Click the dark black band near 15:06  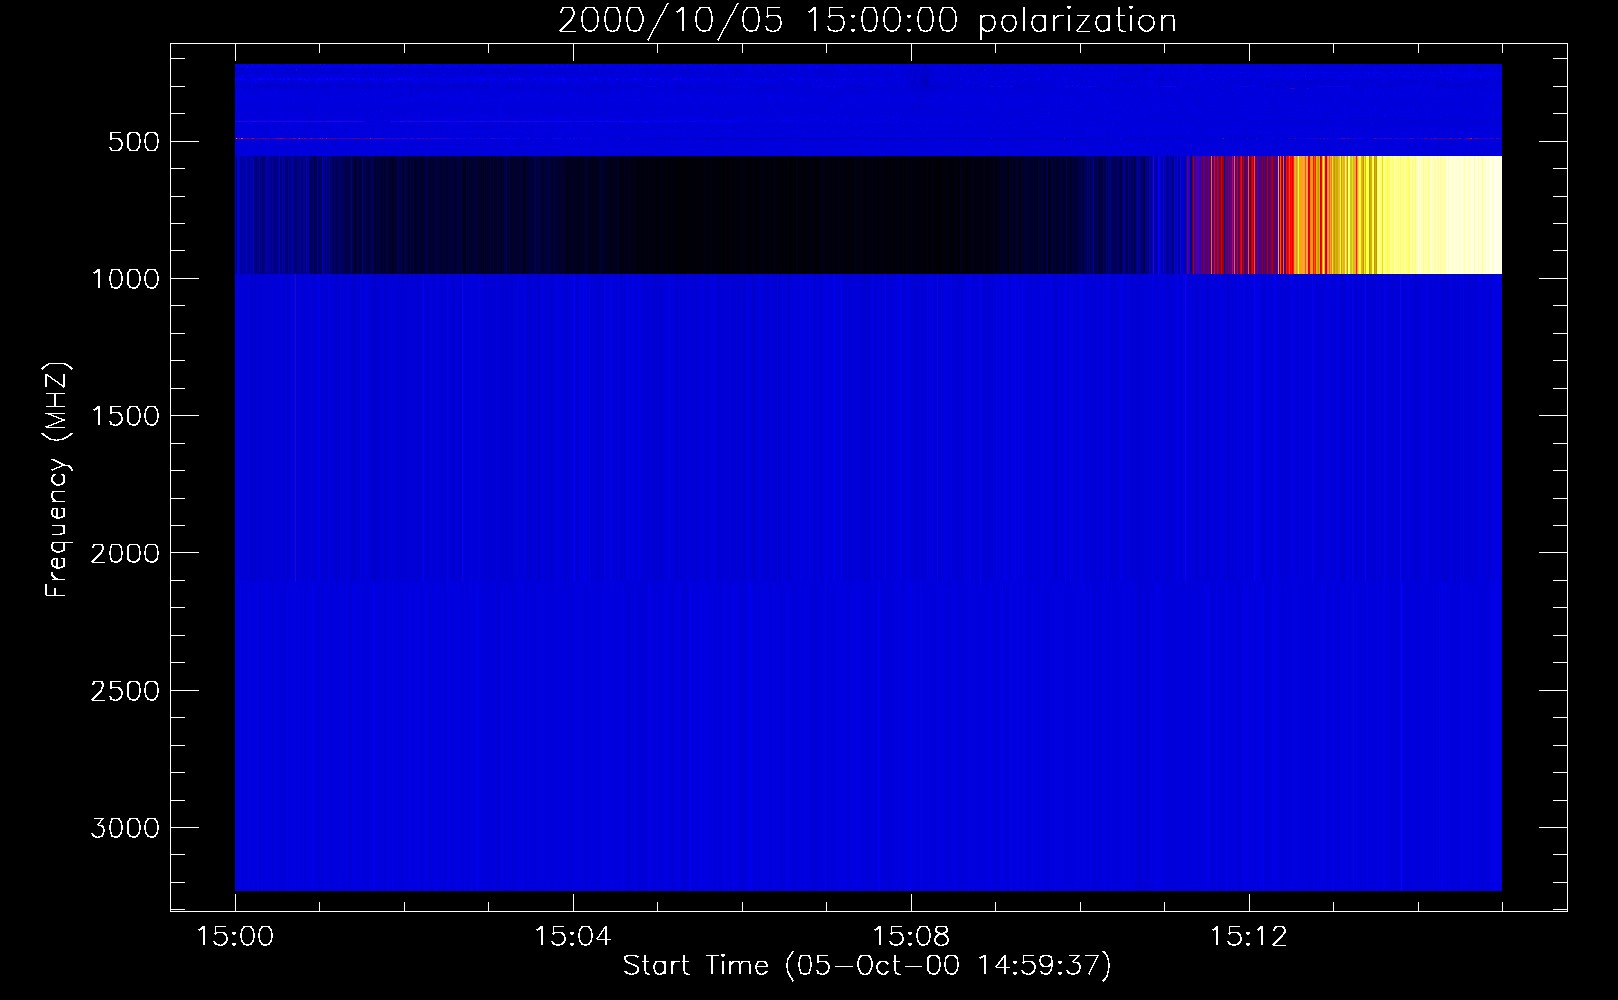[740, 215]
